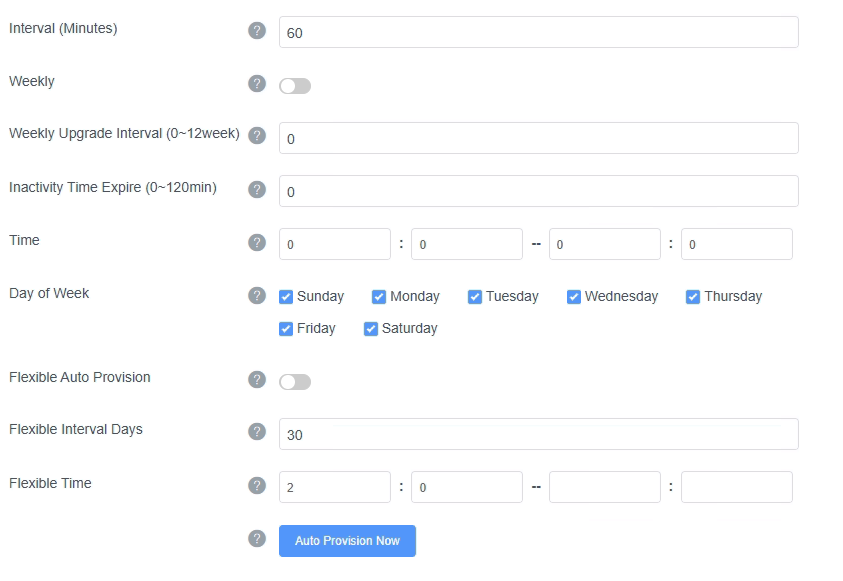The height and width of the screenshot is (581, 843).
Task: Click help icon for Flexible Interval Days
Action: coord(257,432)
